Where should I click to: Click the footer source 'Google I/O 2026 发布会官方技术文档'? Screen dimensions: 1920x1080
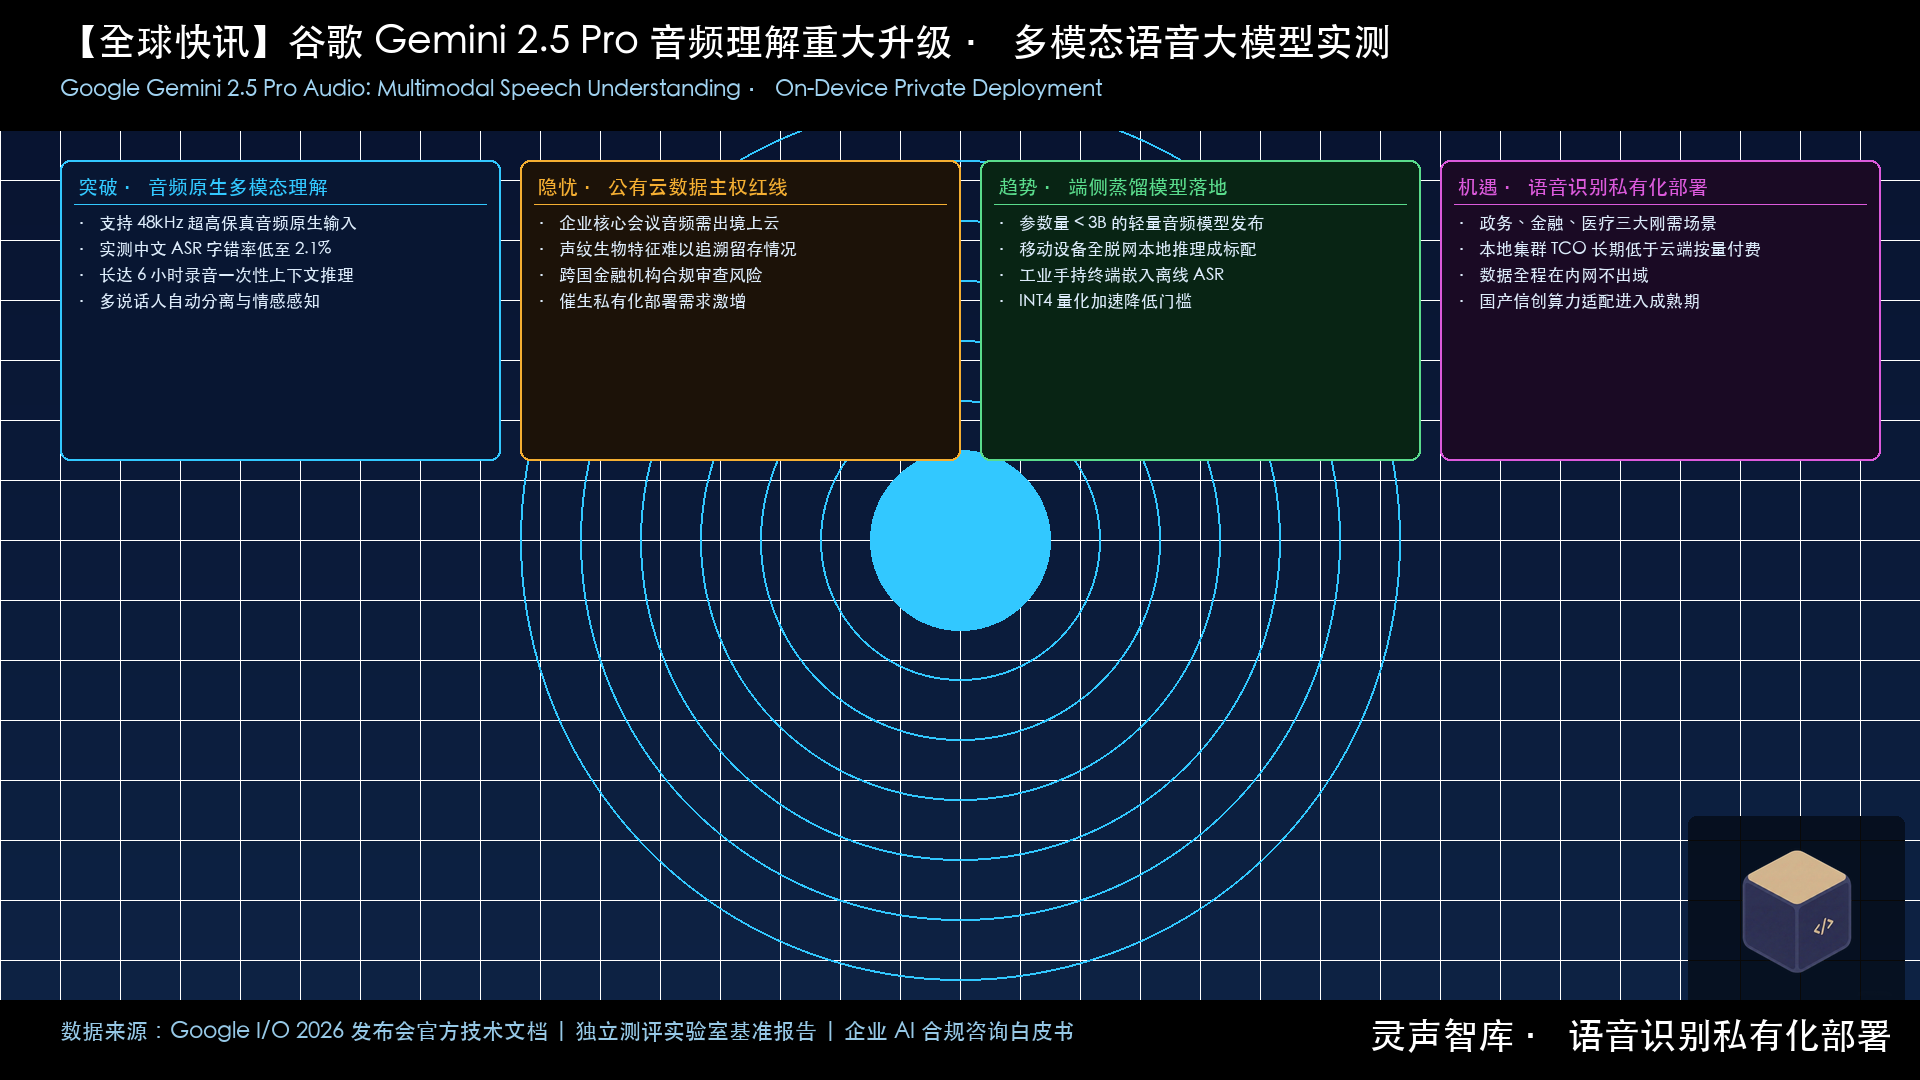359,1031
